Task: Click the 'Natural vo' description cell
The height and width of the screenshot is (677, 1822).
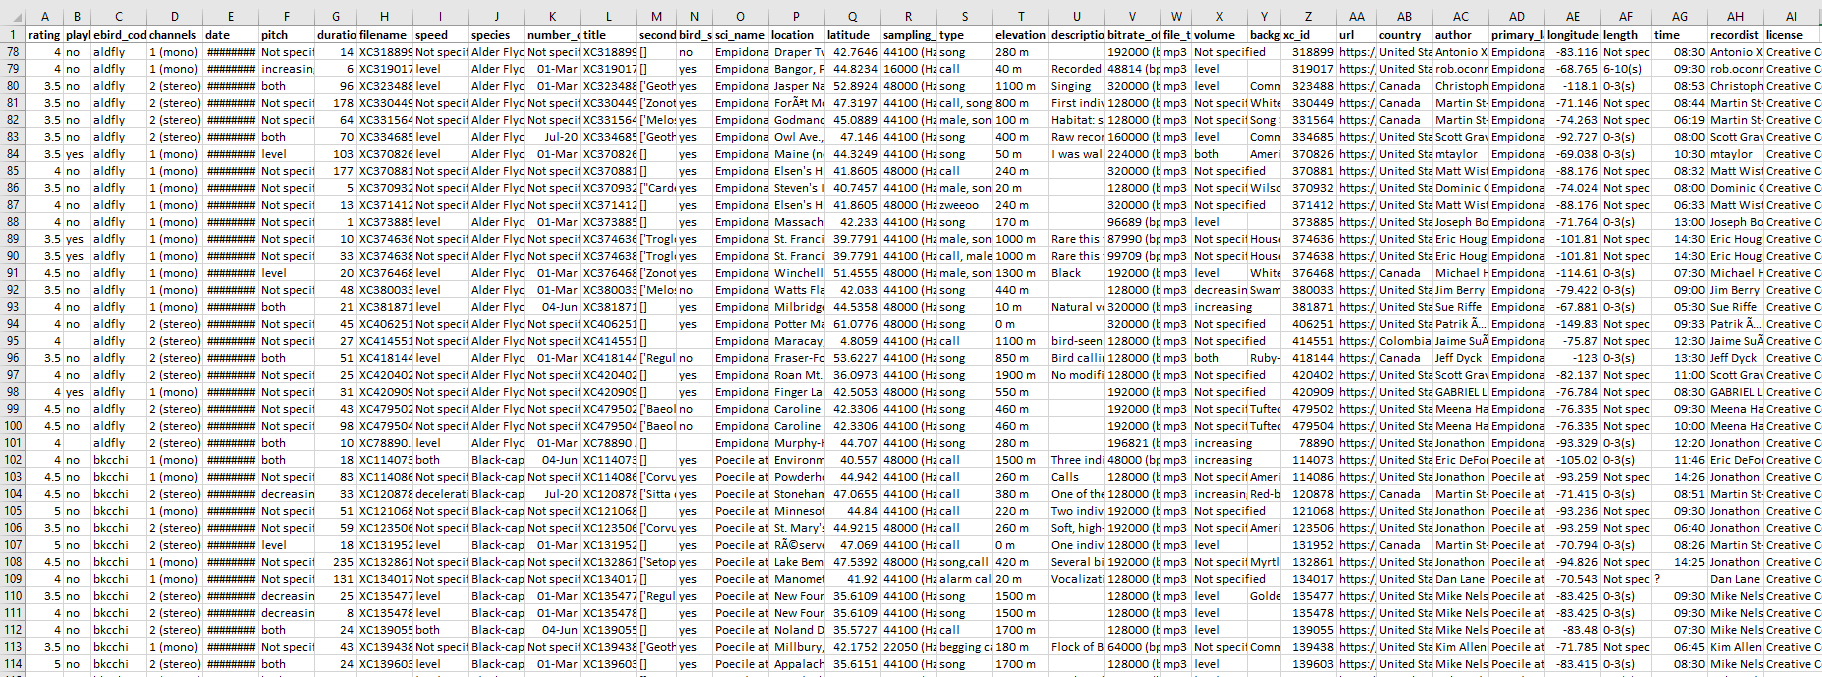Action: pos(1077,307)
